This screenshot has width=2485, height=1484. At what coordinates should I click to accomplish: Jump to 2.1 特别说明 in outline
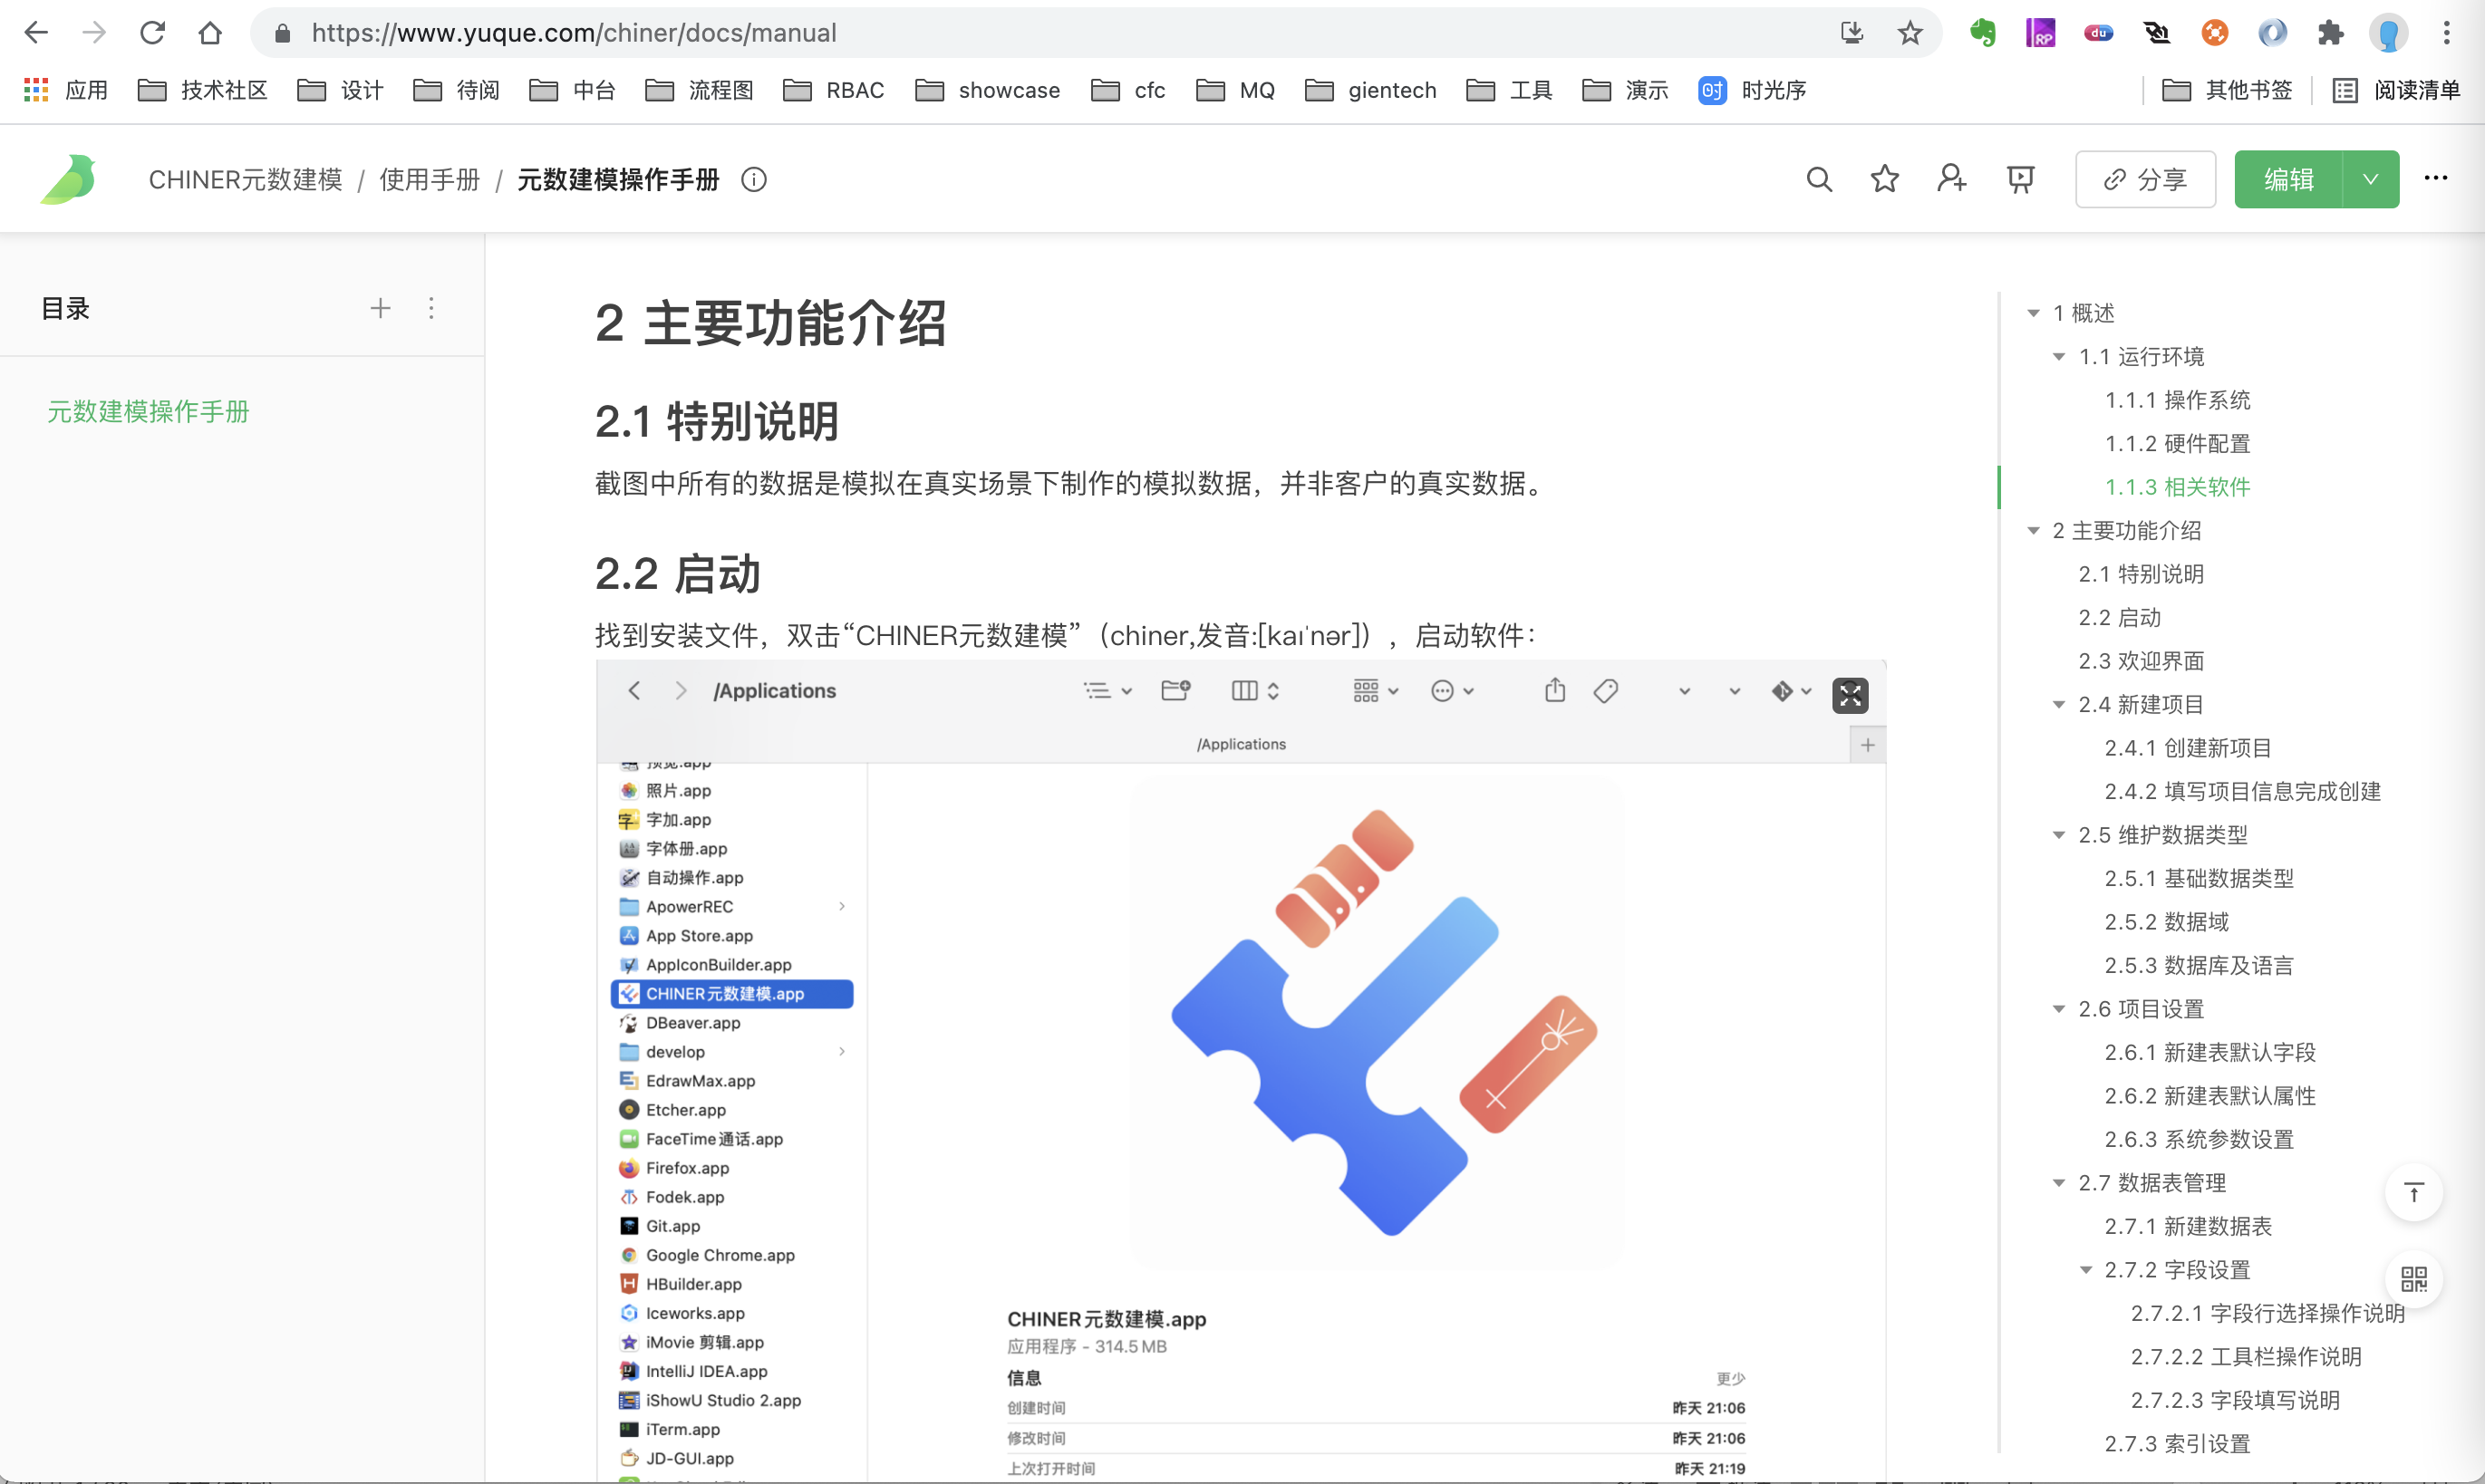tap(2141, 574)
